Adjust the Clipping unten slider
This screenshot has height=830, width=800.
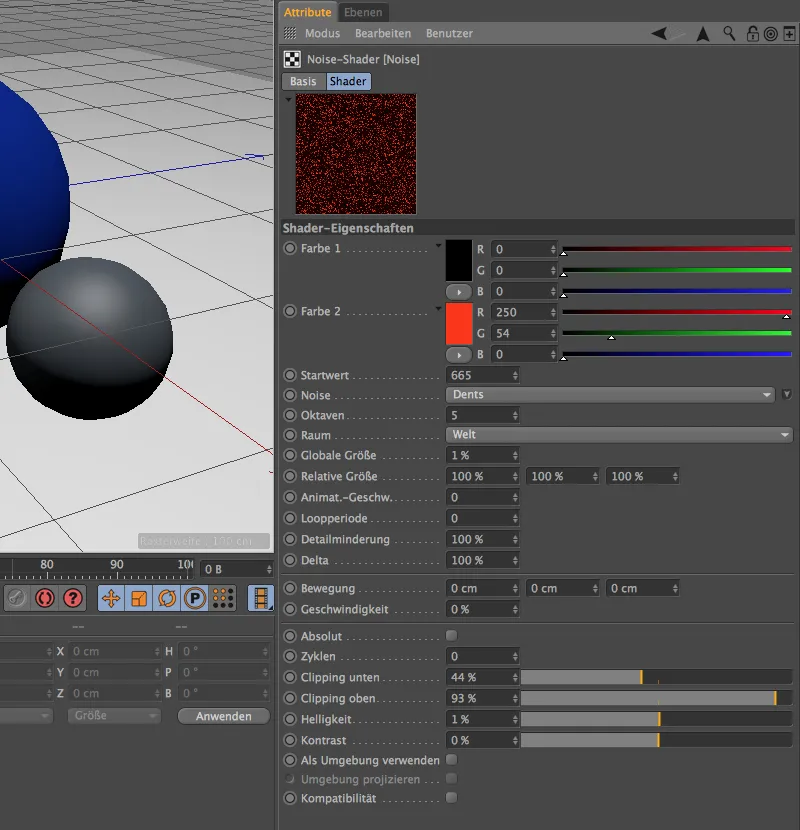pos(657,677)
